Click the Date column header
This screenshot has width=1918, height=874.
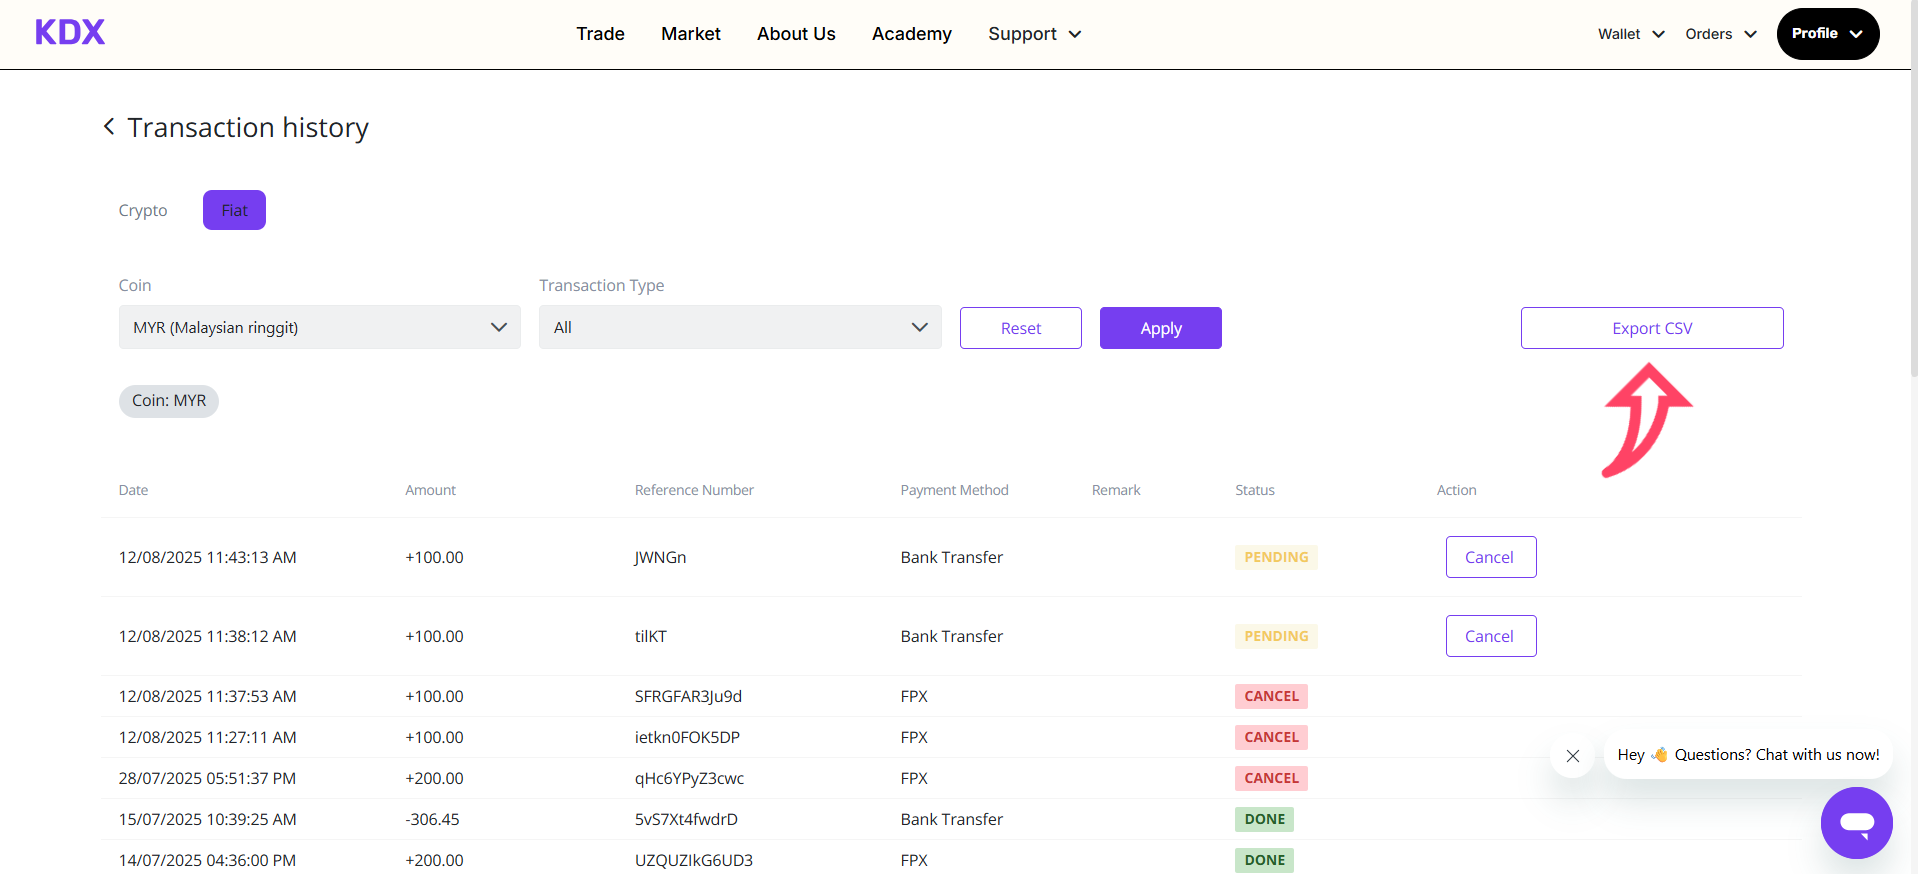tap(133, 490)
